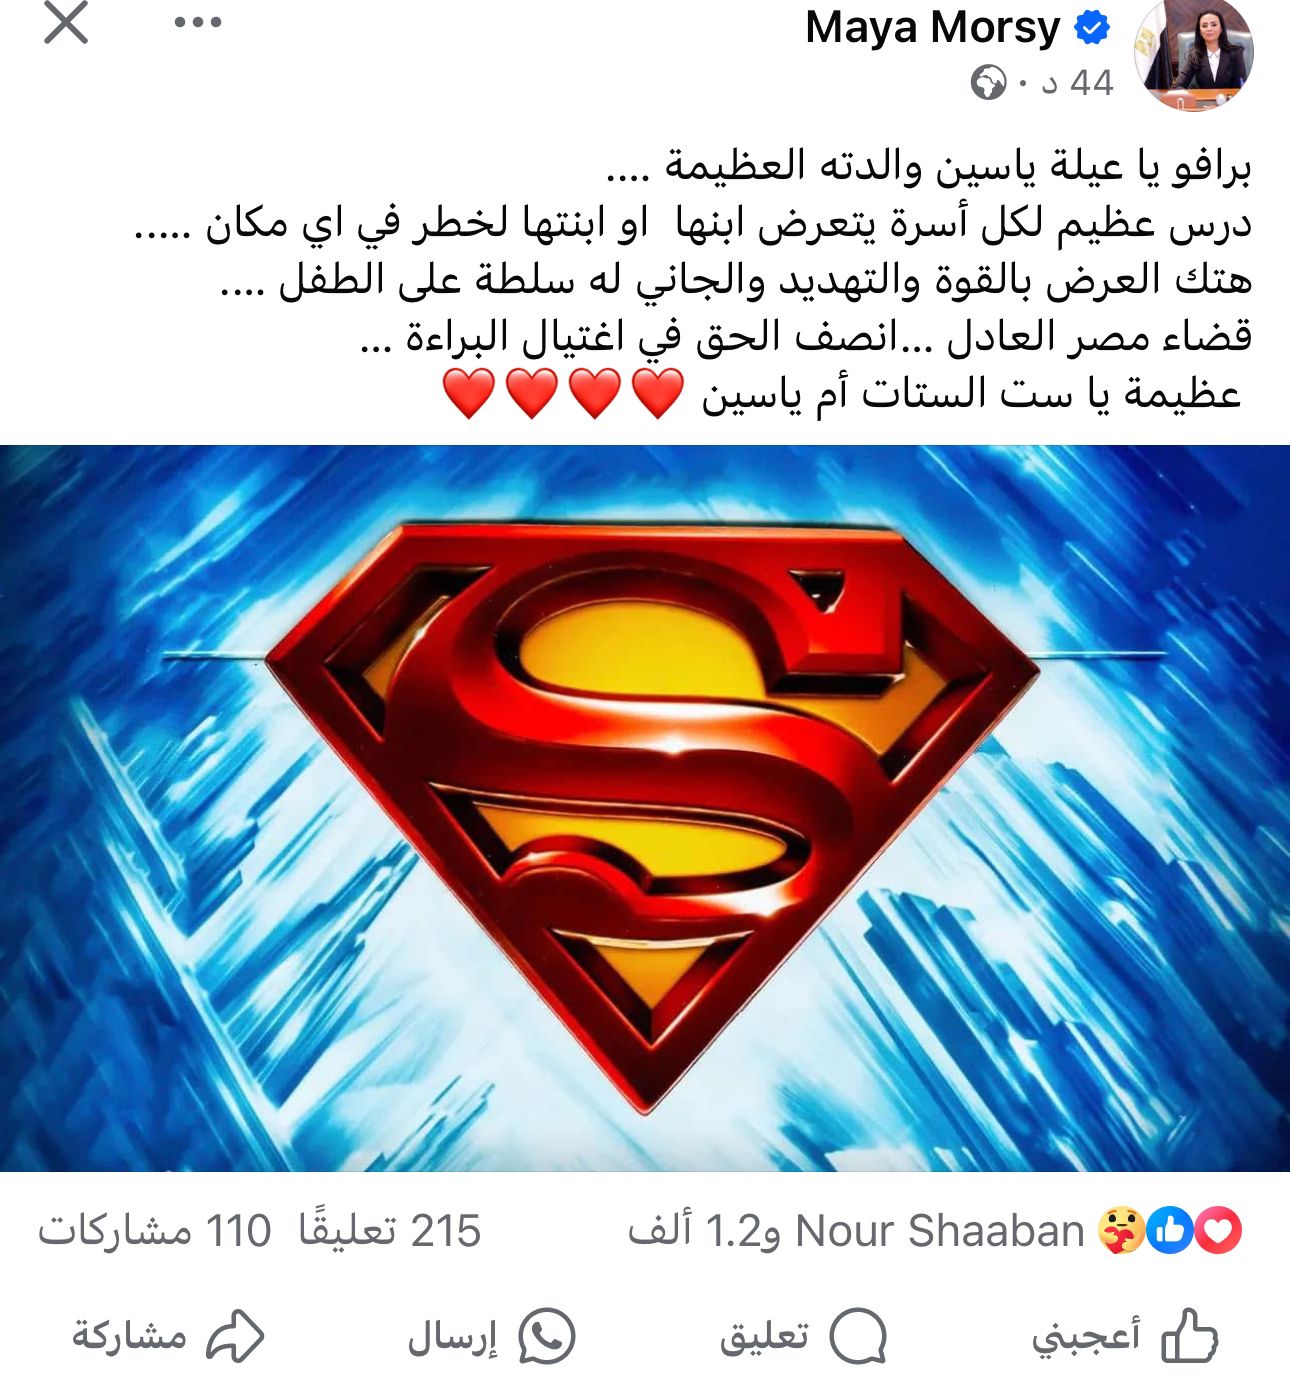Click the مشاركة share label
The width and height of the screenshot is (1290, 1390).
[x=129, y=1336]
